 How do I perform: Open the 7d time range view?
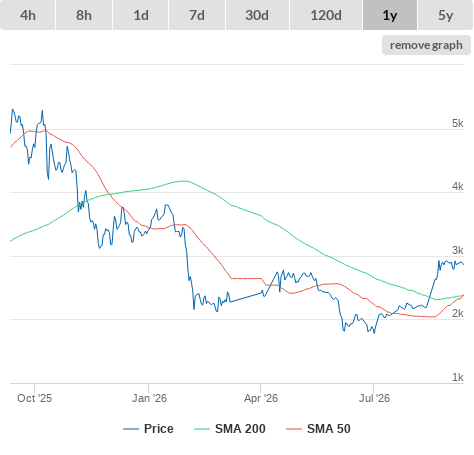[x=197, y=15]
